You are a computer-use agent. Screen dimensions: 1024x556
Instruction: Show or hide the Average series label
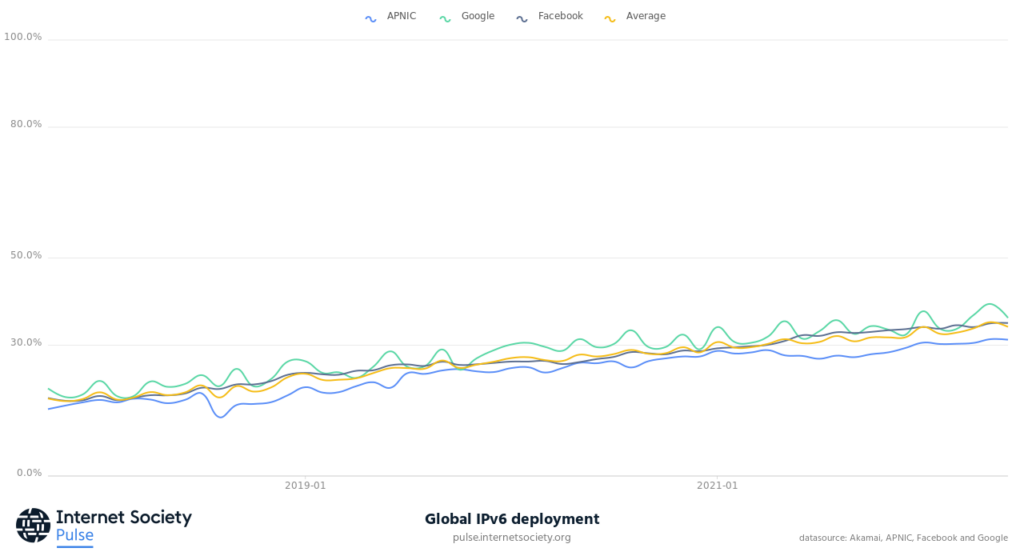tap(644, 16)
